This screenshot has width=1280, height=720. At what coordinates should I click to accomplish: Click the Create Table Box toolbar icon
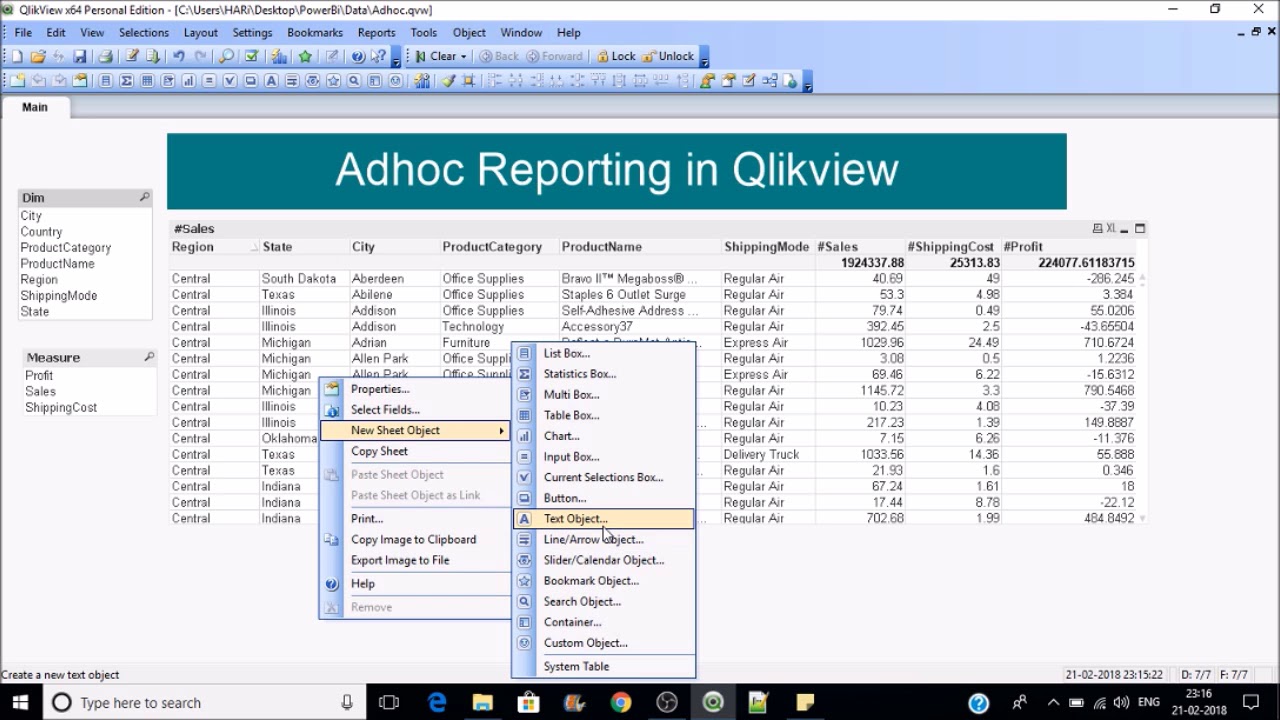(147, 81)
